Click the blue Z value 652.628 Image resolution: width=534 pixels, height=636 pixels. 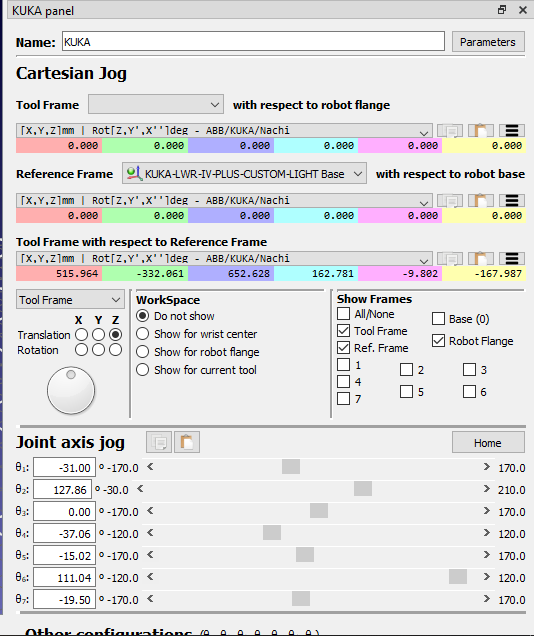pos(231,274)
